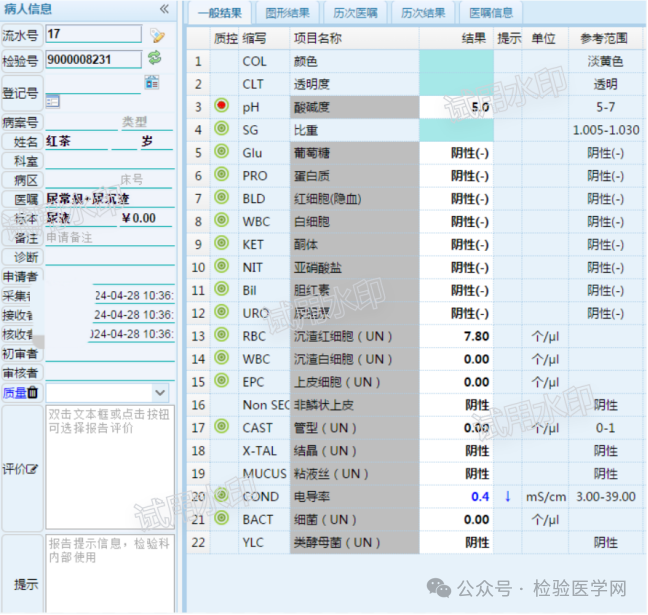This screenshot has width=648, height=615.
Task: Switch to the 图形结果 tab
Action: click(287, 13)
